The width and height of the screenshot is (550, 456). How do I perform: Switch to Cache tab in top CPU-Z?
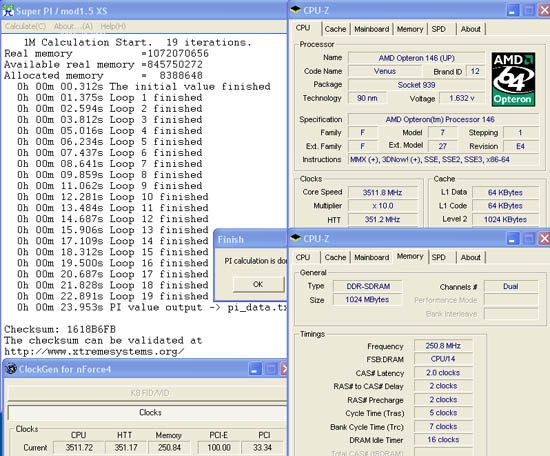coord(335,29)
